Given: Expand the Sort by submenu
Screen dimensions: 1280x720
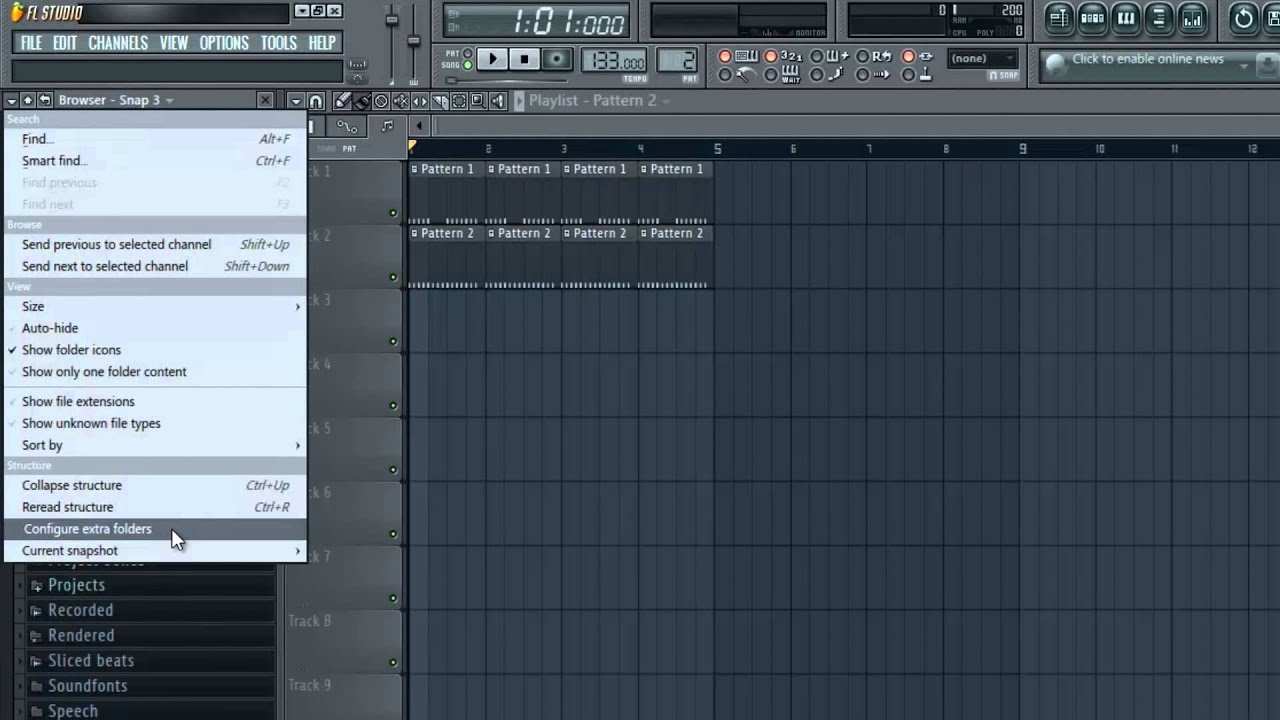Looking at the screenshot, I should pos(155,446).
